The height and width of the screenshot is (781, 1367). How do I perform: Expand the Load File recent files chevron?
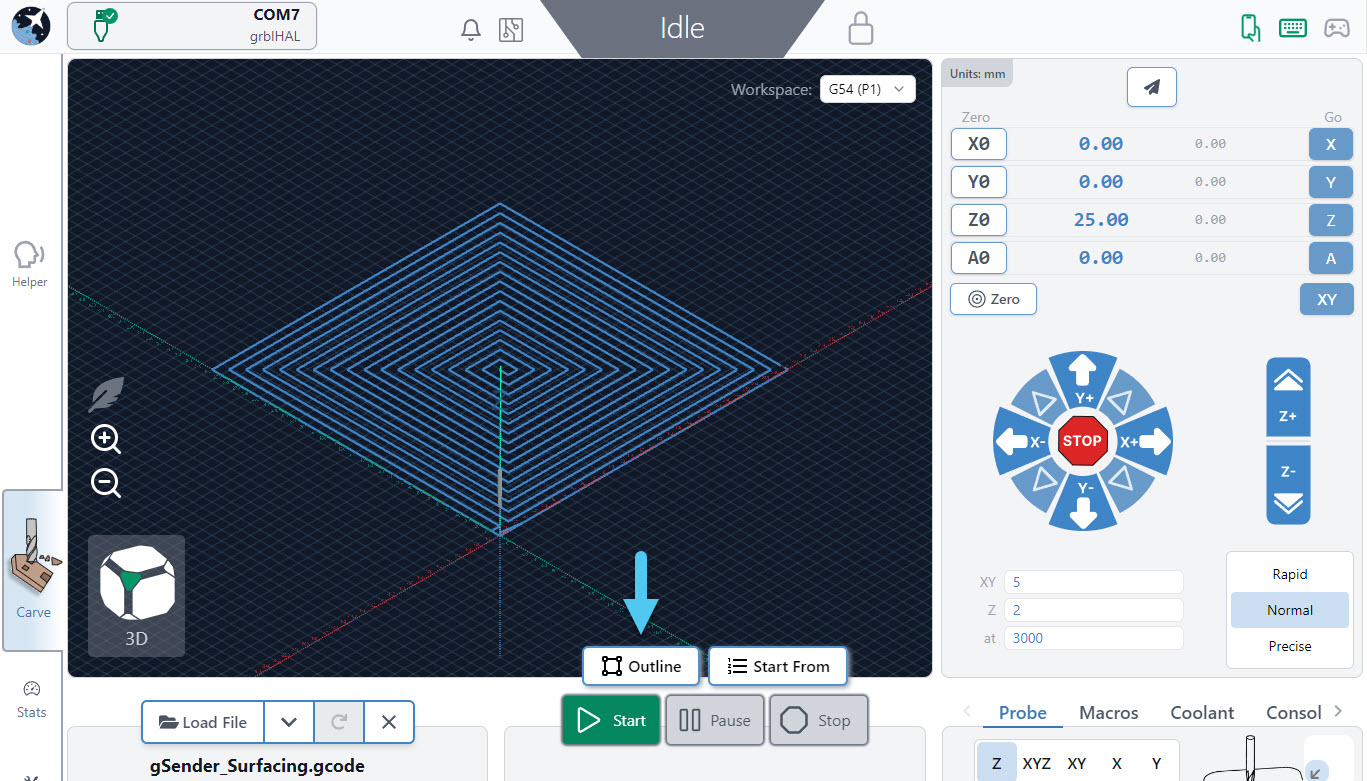tap(289, 722)
